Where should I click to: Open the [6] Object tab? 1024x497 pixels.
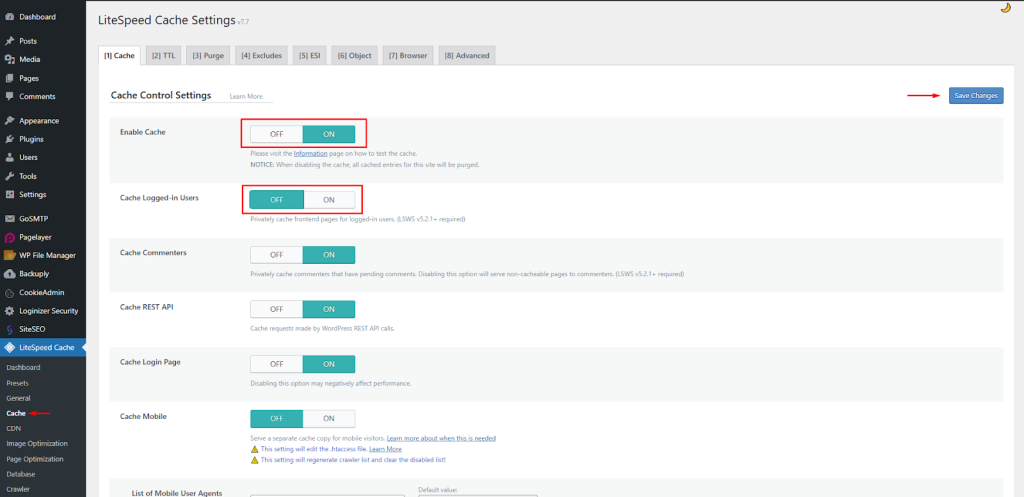point(355,56)
